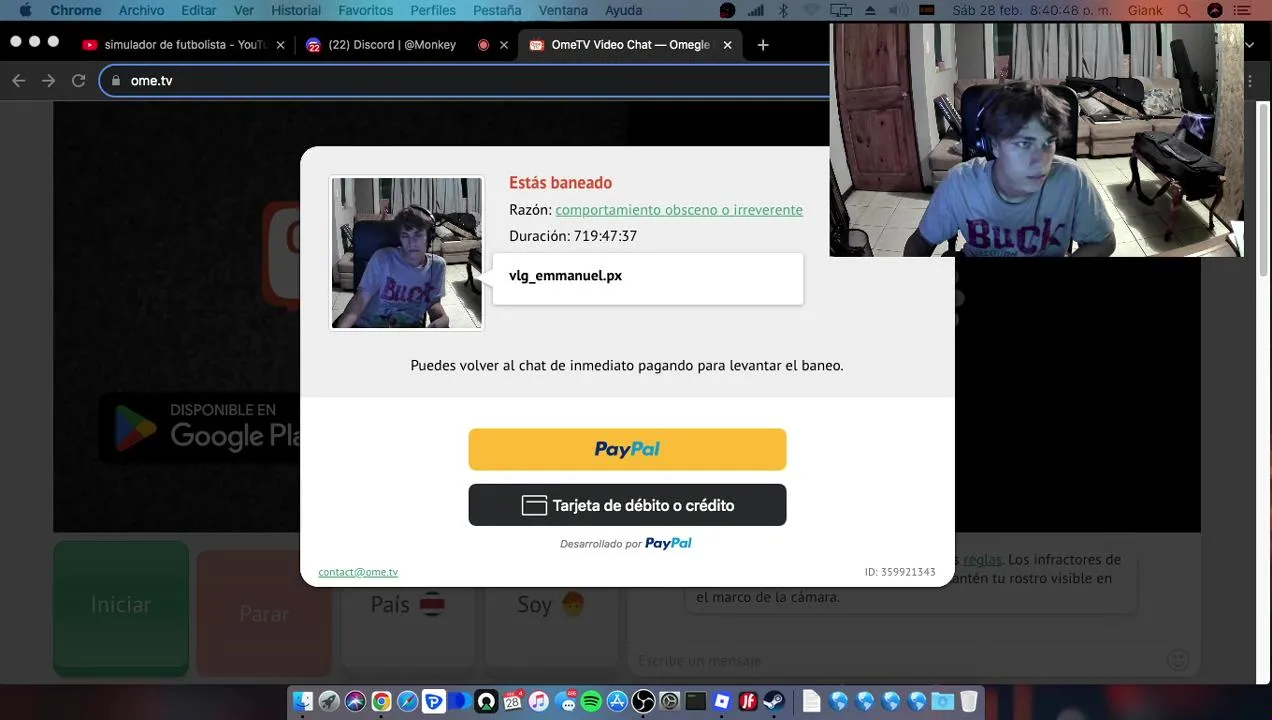
Task: Click the vlg_emmanuel.px message box
Action: (x=647, y=278)
